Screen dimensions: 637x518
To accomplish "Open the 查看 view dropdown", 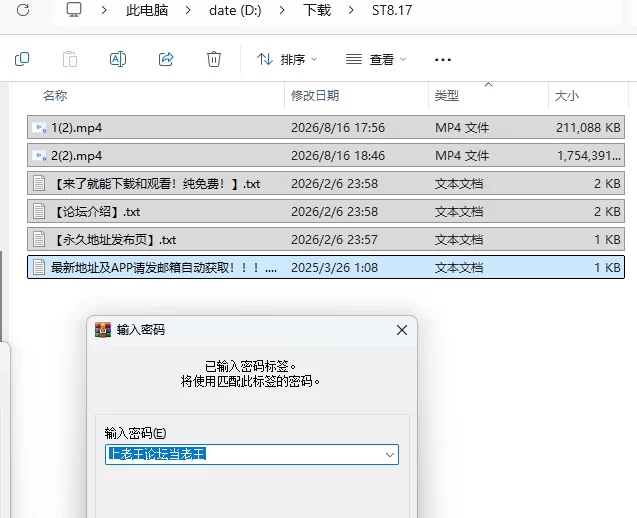I will click(376, 60).
